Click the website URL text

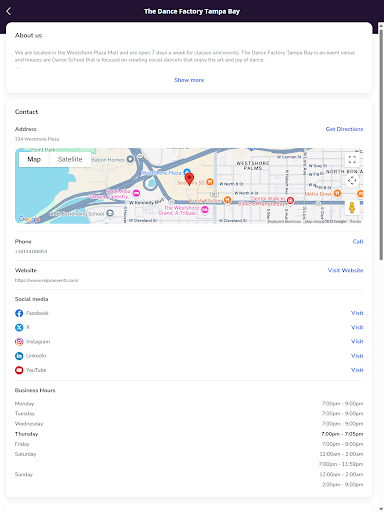click(x=47, y=280)
